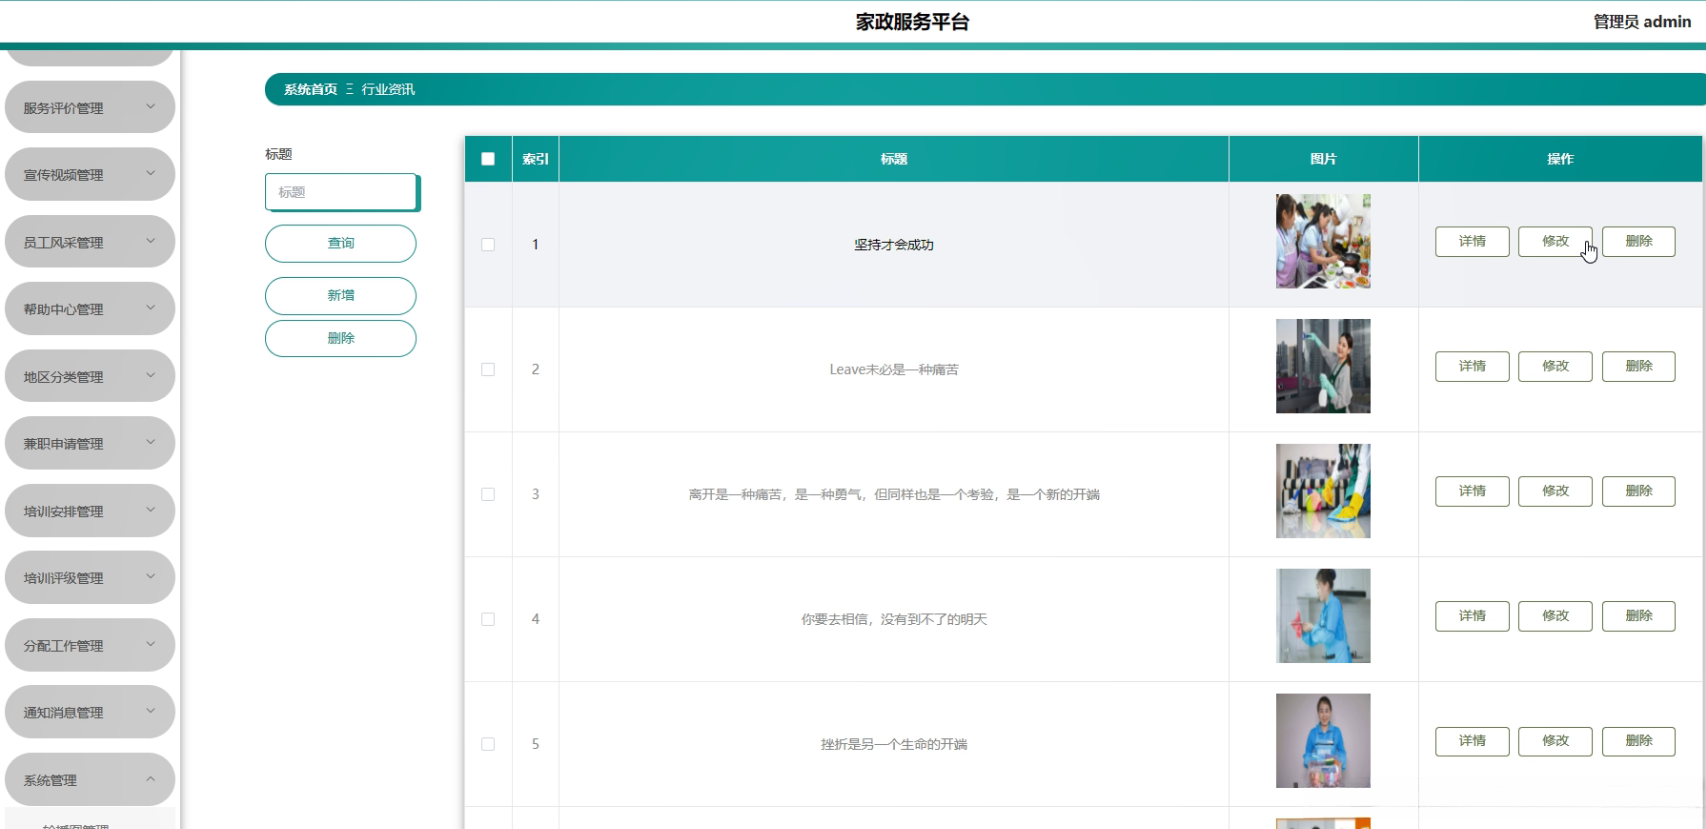1706x829 pixels.
Task: Check the box for row Leave未必是一种痛苦
Action: click(x=488, y=369)
